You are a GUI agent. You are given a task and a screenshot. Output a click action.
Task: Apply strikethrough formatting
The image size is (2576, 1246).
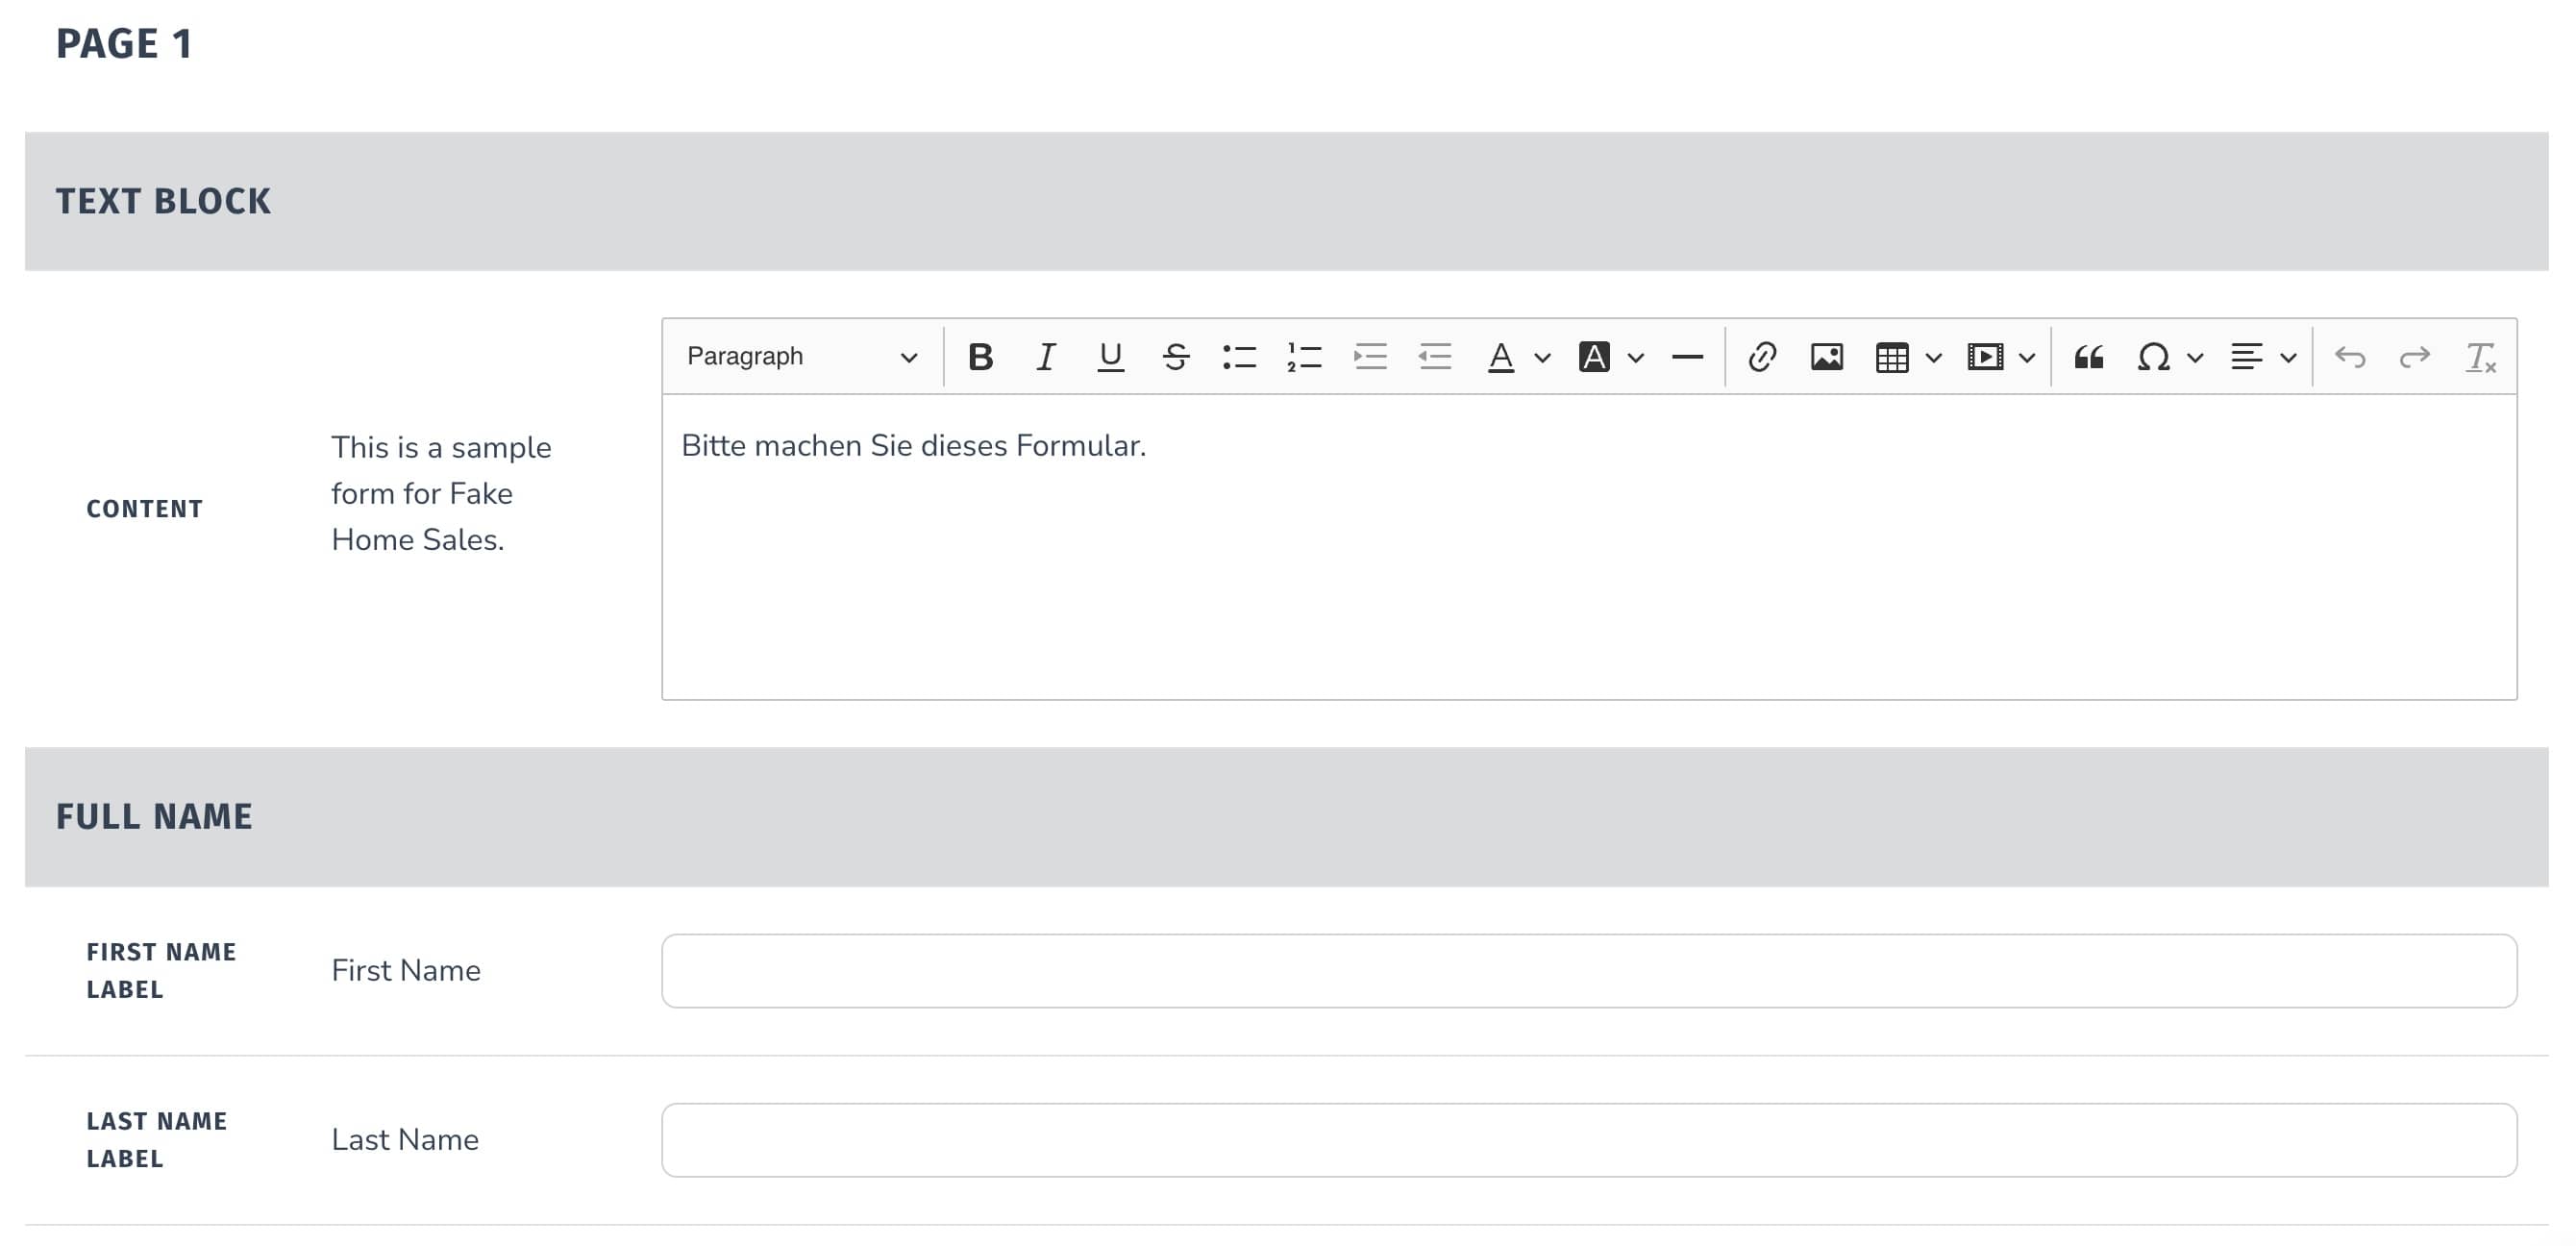pyautogui.click(x=1175, y=357)
